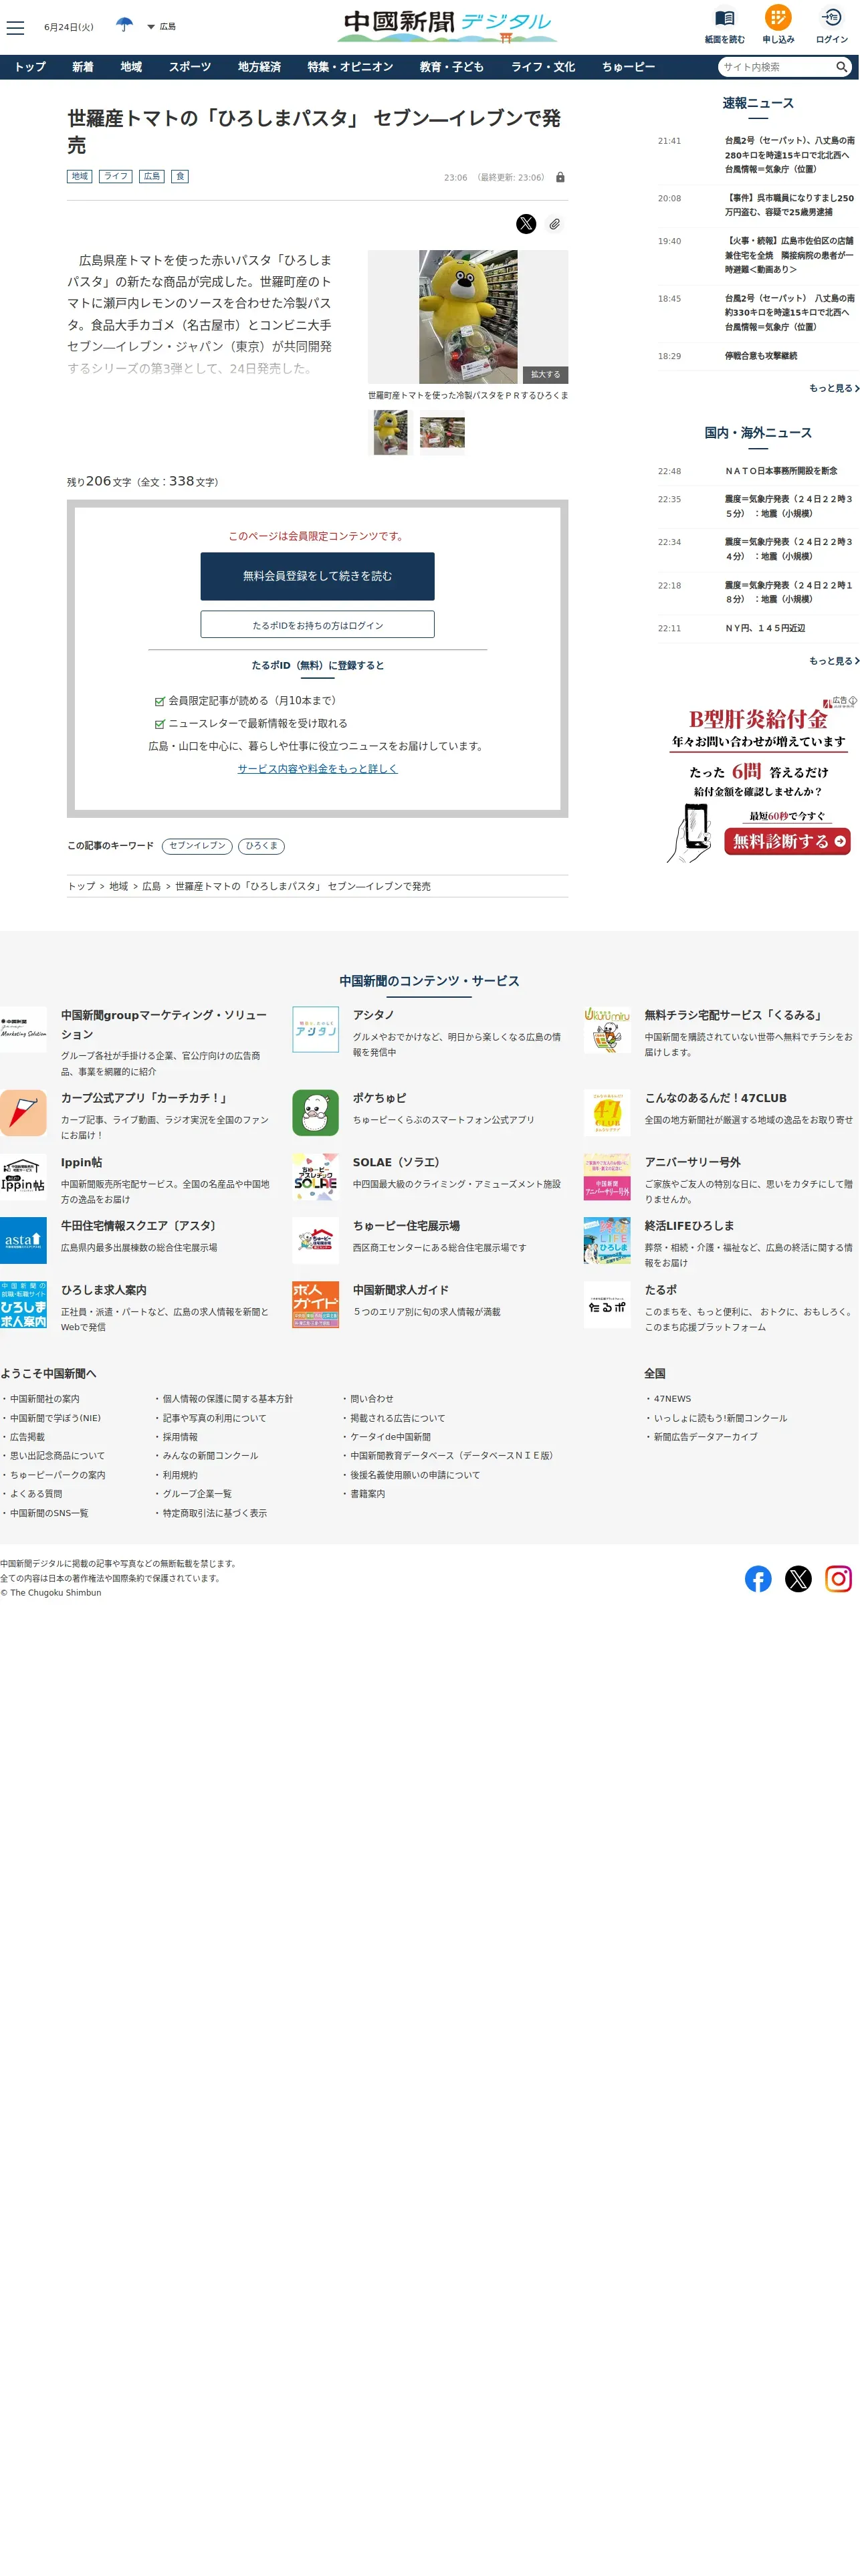Click 無料診断する ad button

787,841
